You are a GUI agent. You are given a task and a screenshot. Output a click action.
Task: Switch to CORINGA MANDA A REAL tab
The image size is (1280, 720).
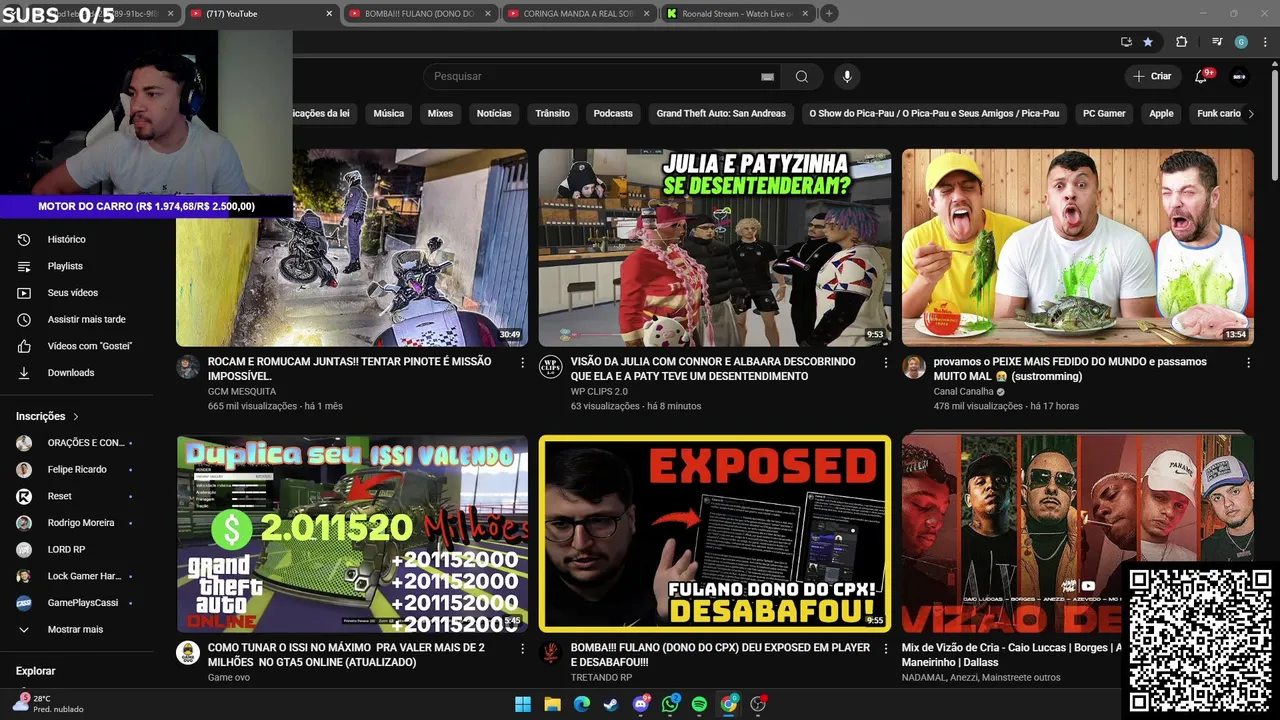click(x=577, y=14)
